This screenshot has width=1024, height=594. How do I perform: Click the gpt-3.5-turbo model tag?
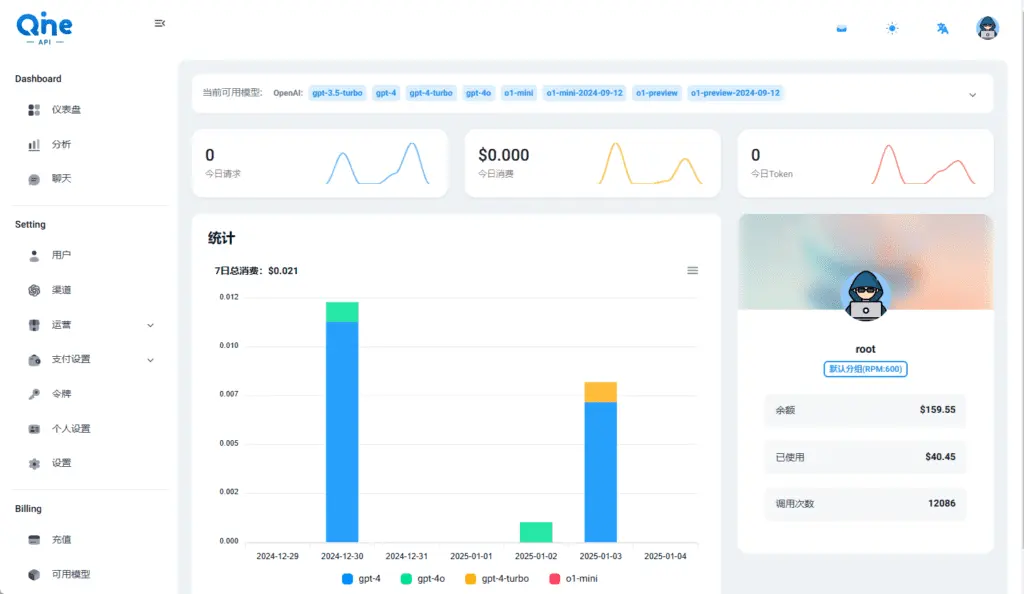(x=337, y=93)
